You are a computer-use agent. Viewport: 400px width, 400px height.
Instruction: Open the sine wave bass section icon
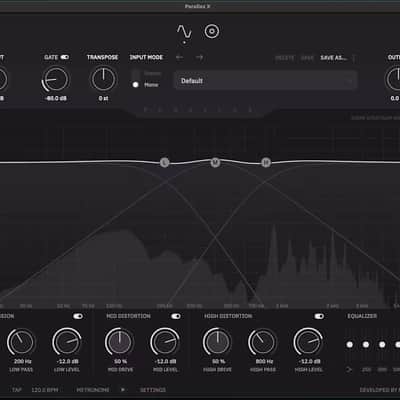click(184, 32)
